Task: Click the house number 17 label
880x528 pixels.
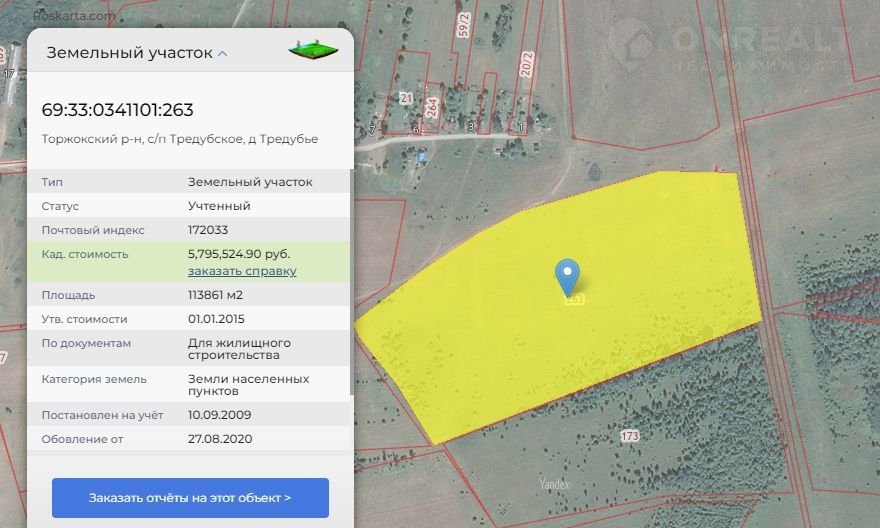Action: tap(10, 74)
